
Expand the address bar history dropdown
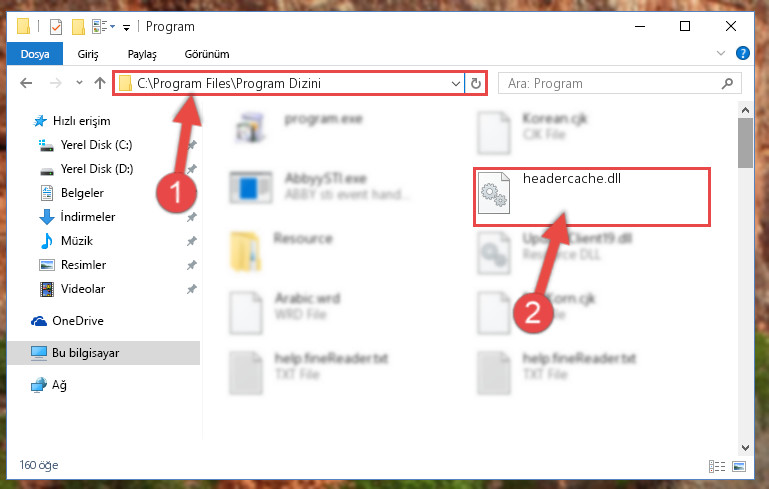tap(456, 84)
